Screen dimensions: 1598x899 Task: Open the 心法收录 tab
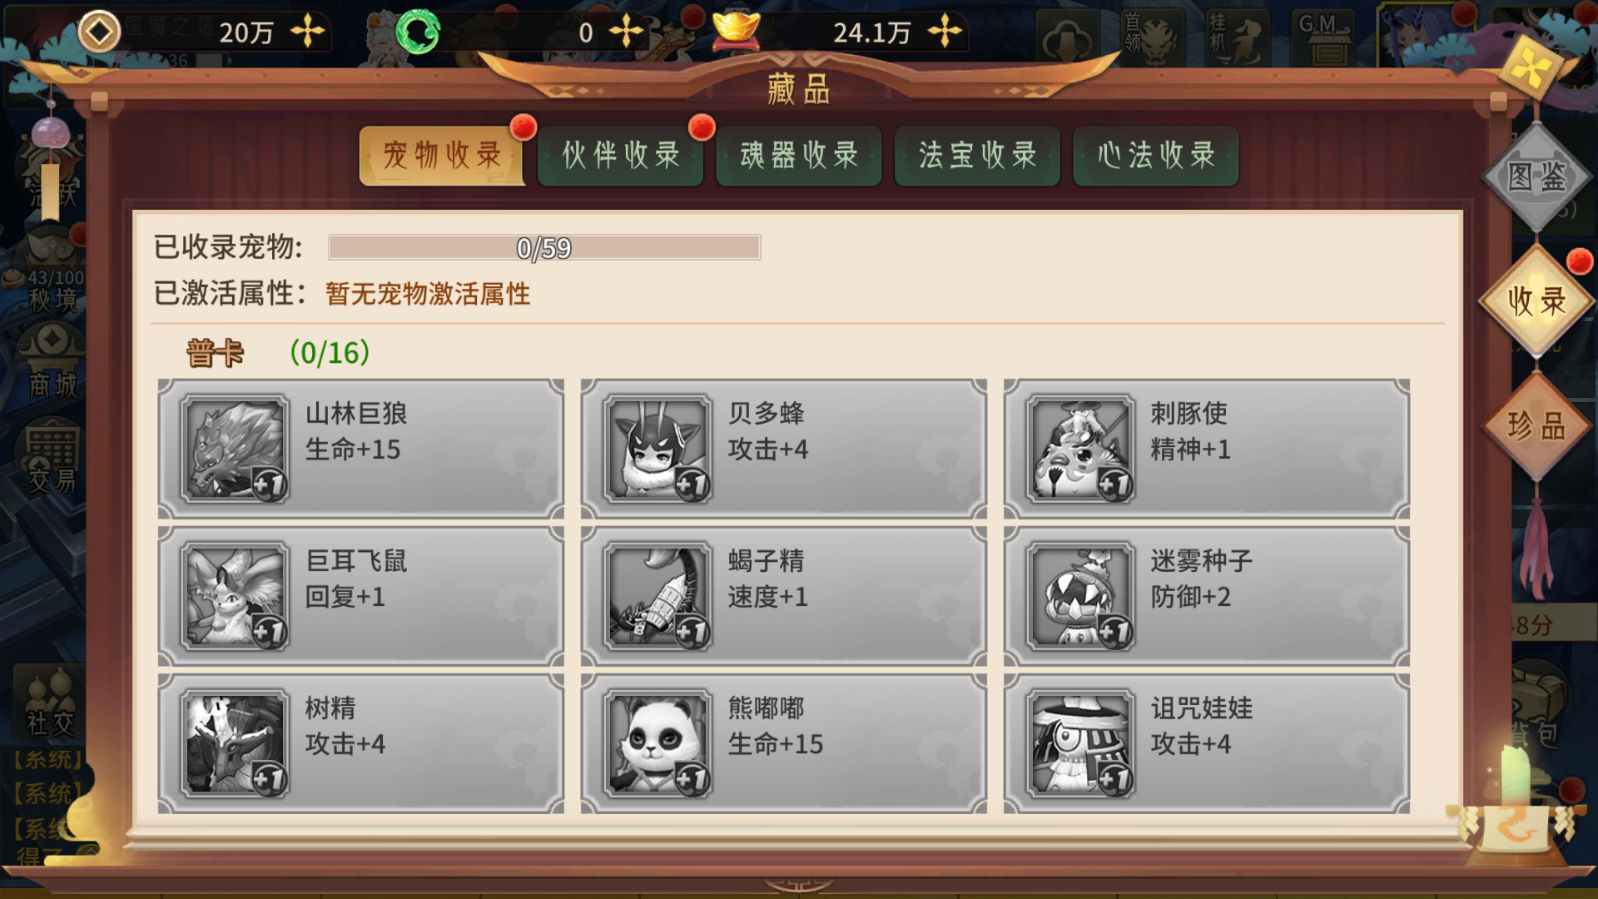coord(1155,155)
